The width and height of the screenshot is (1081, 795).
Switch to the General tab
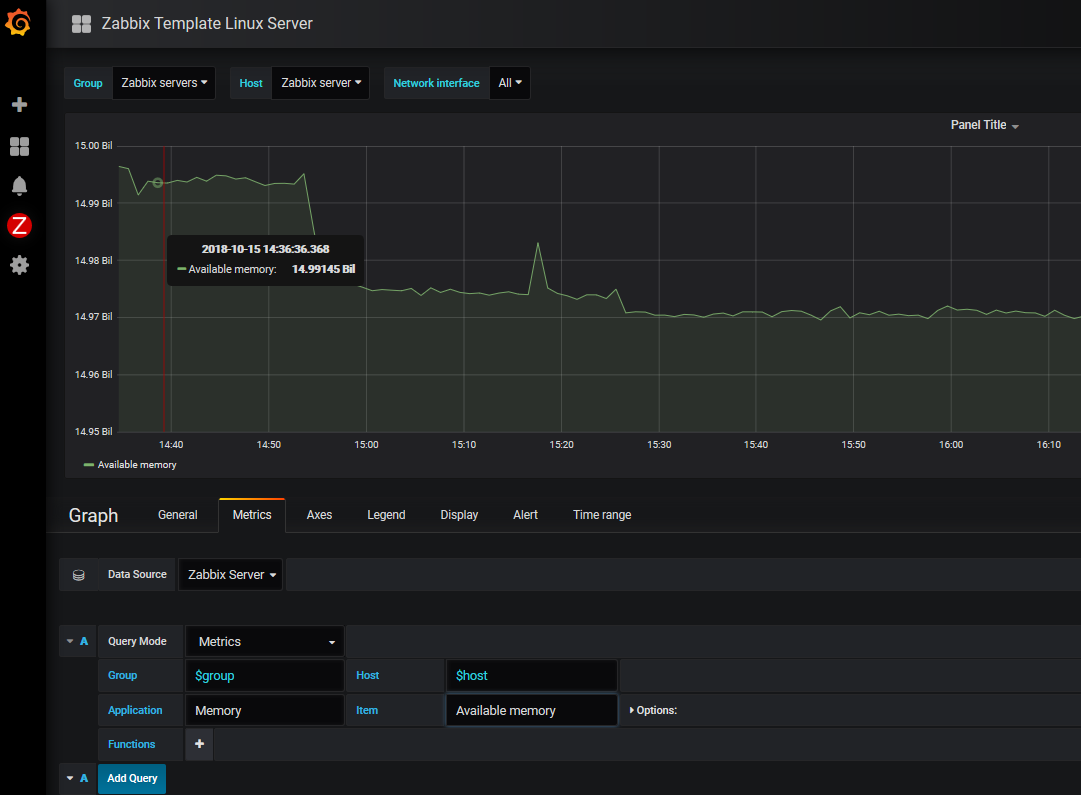click(177, 515)
